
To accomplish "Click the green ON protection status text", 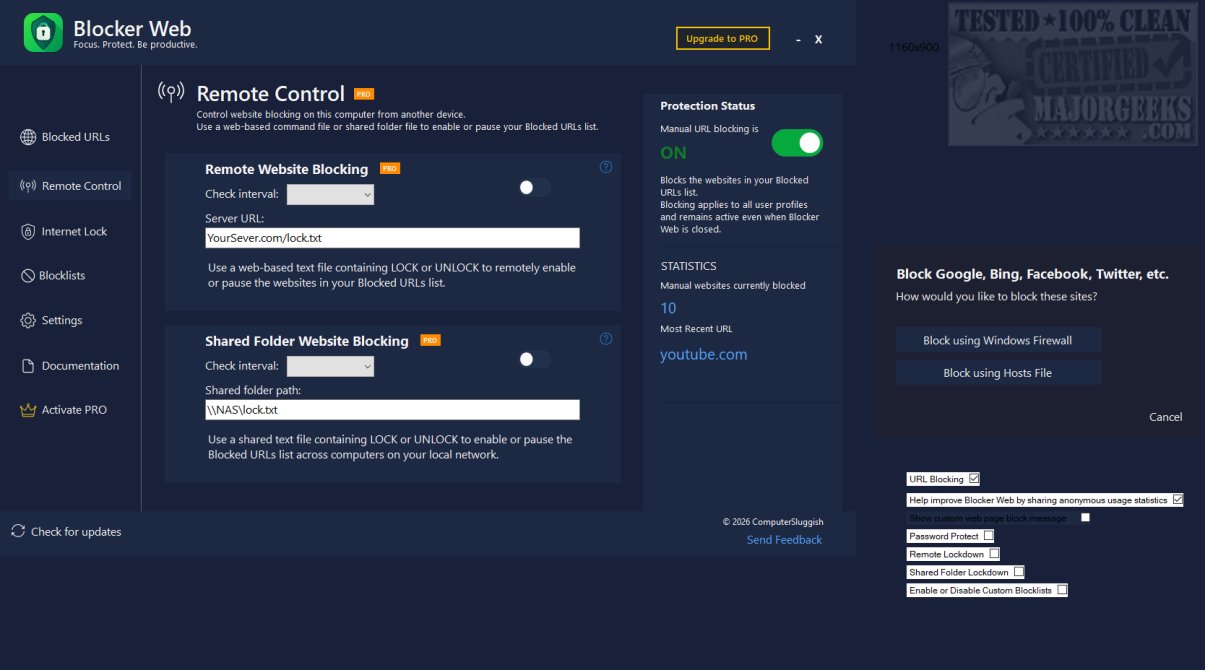I will coord(673,153).
